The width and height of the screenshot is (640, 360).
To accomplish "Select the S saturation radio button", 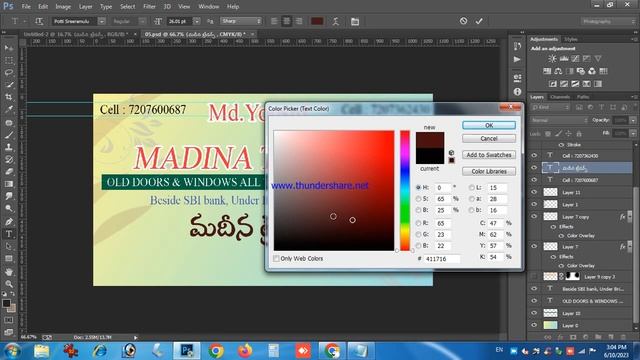I will [418, 199].
